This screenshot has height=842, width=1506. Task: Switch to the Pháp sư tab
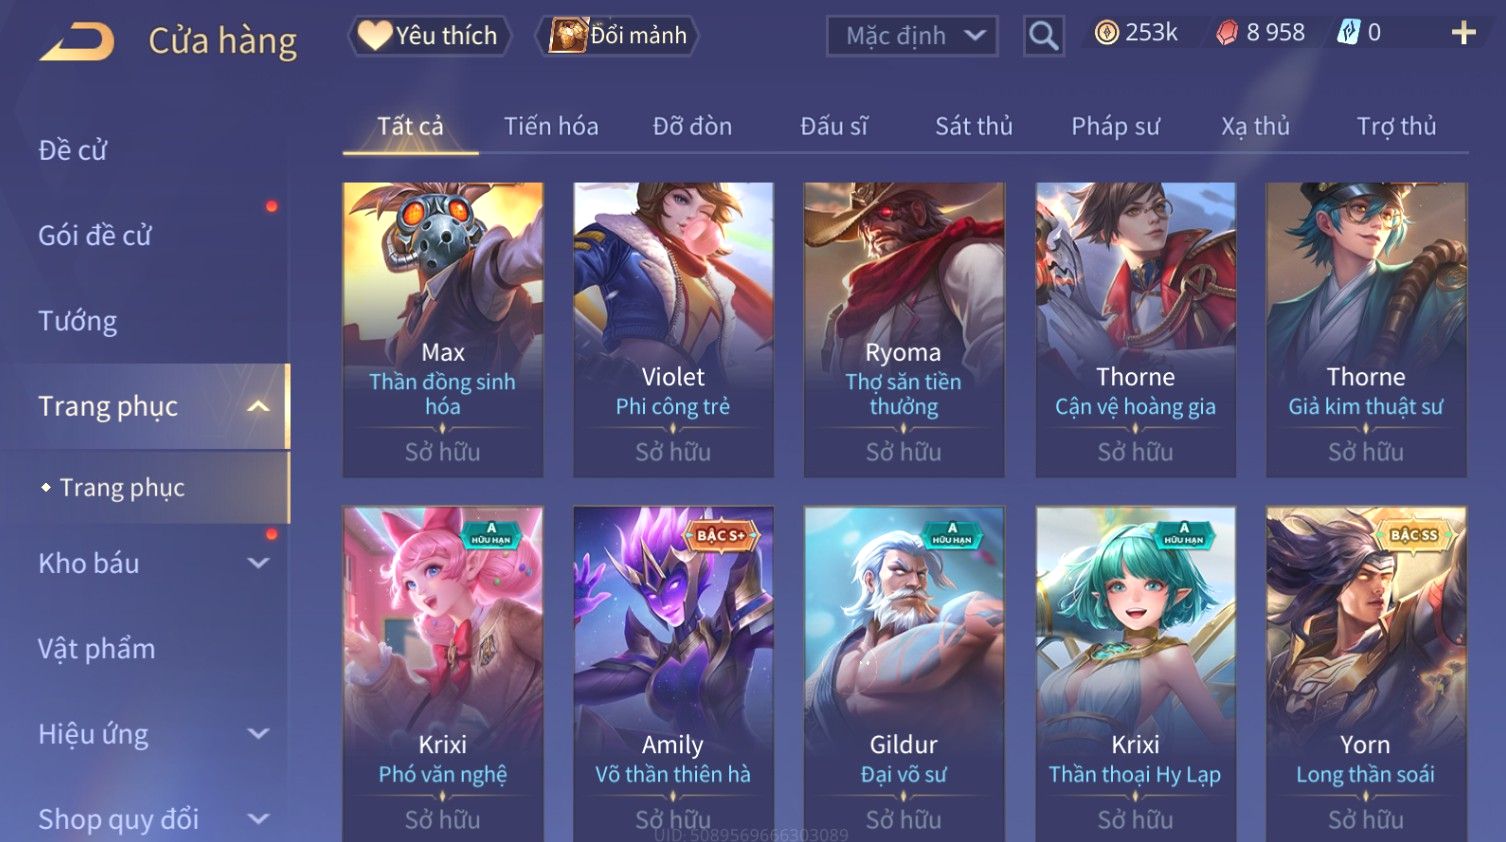coord(1115,126)
